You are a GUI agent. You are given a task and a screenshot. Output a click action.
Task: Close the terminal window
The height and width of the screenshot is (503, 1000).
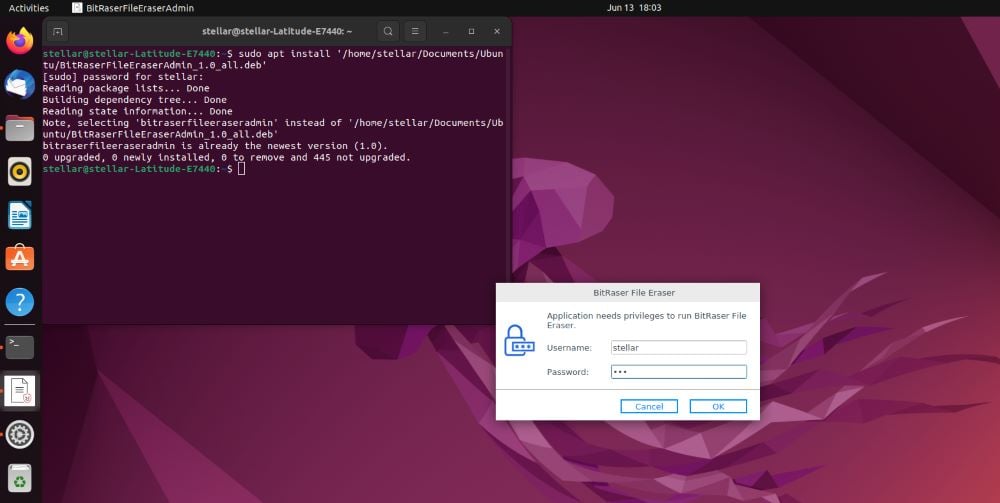coord(497,31)
